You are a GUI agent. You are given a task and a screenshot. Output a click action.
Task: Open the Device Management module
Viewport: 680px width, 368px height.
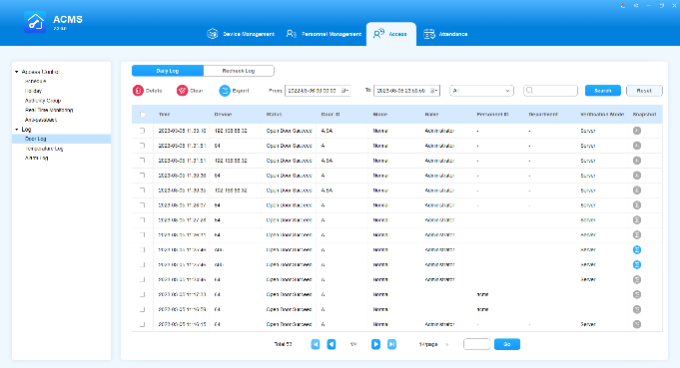(241, 34)
